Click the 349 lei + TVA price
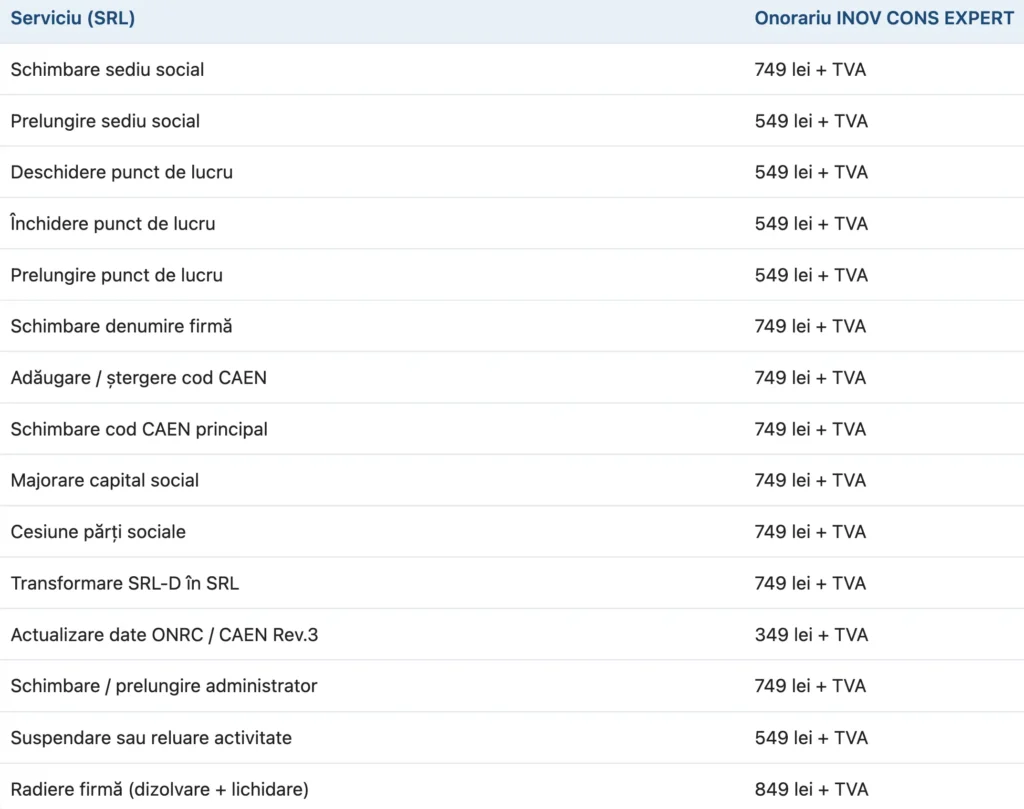 [x=811, y=635]
